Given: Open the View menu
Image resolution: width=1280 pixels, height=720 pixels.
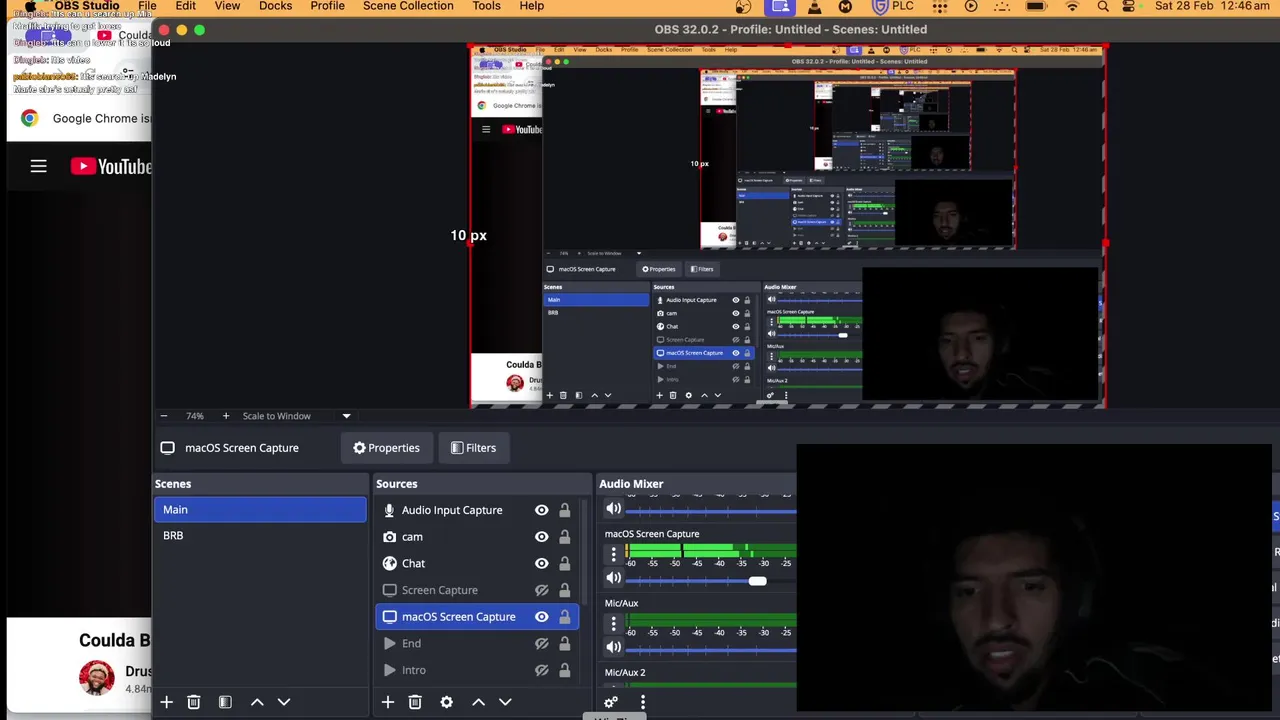Looking at the screenshot, I should pos(227,6).
